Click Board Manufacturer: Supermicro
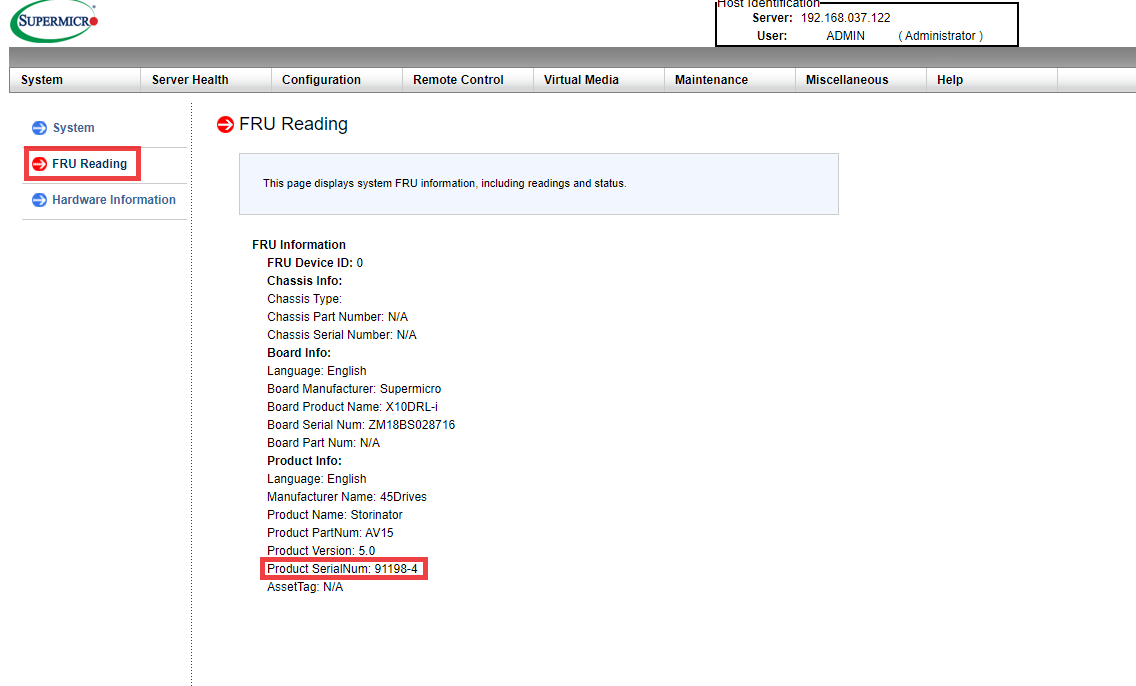Image resolution: width=1136 pixels, height=686 pixels. pyautogui.click(x=354, y=389)
